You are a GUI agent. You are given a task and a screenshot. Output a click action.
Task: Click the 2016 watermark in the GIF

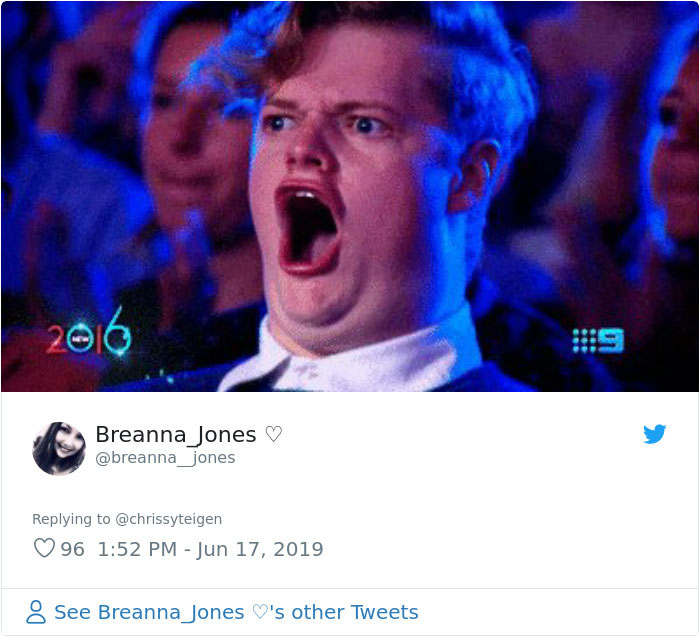coord(89,333)
